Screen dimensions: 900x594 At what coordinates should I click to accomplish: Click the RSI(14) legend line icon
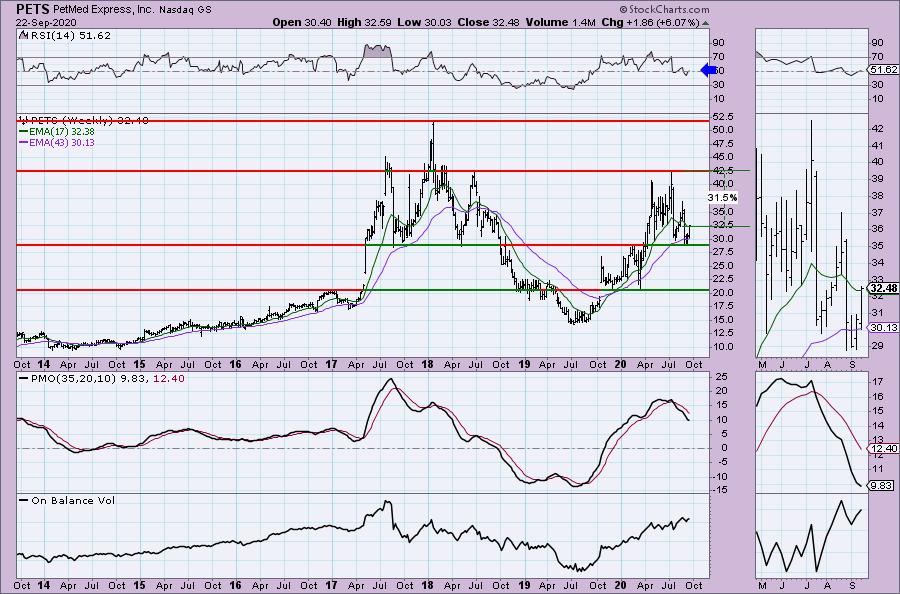[22, 35]
